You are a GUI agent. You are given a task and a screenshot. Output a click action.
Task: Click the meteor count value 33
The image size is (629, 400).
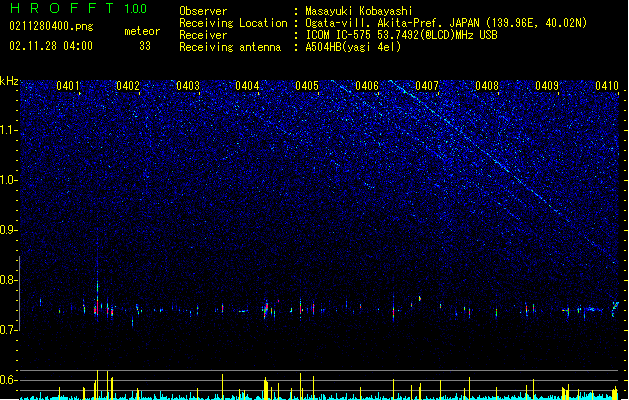145,46
